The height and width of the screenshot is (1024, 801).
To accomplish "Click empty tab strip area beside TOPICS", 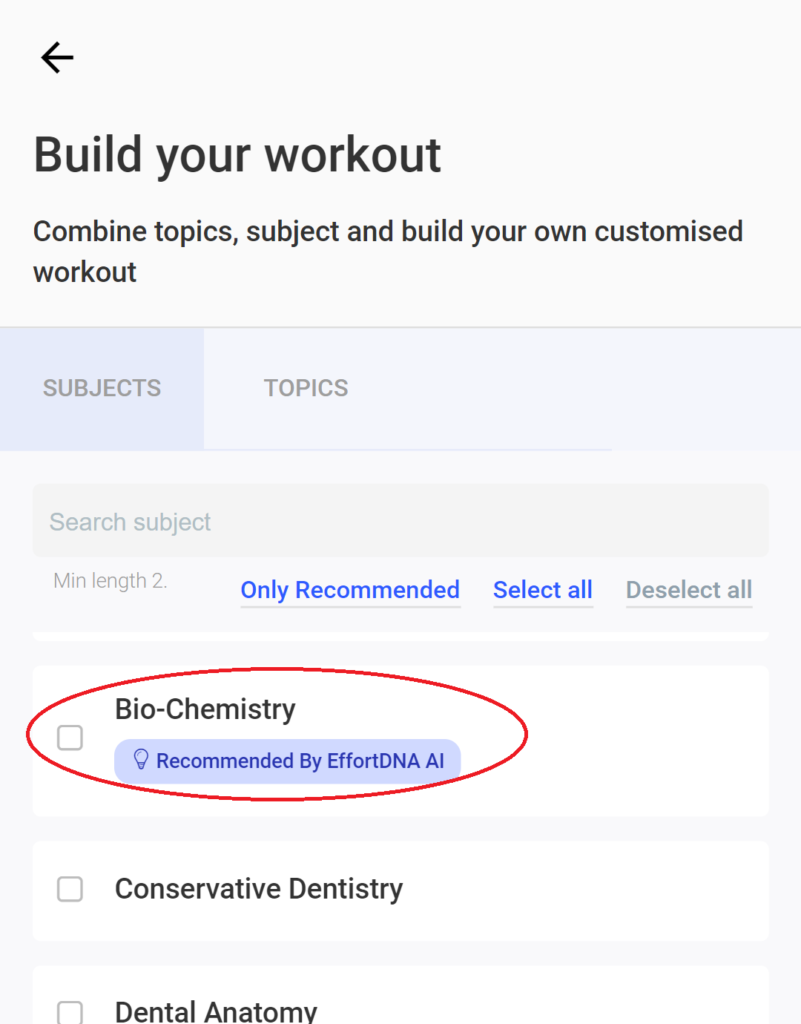I will point(604,389).
